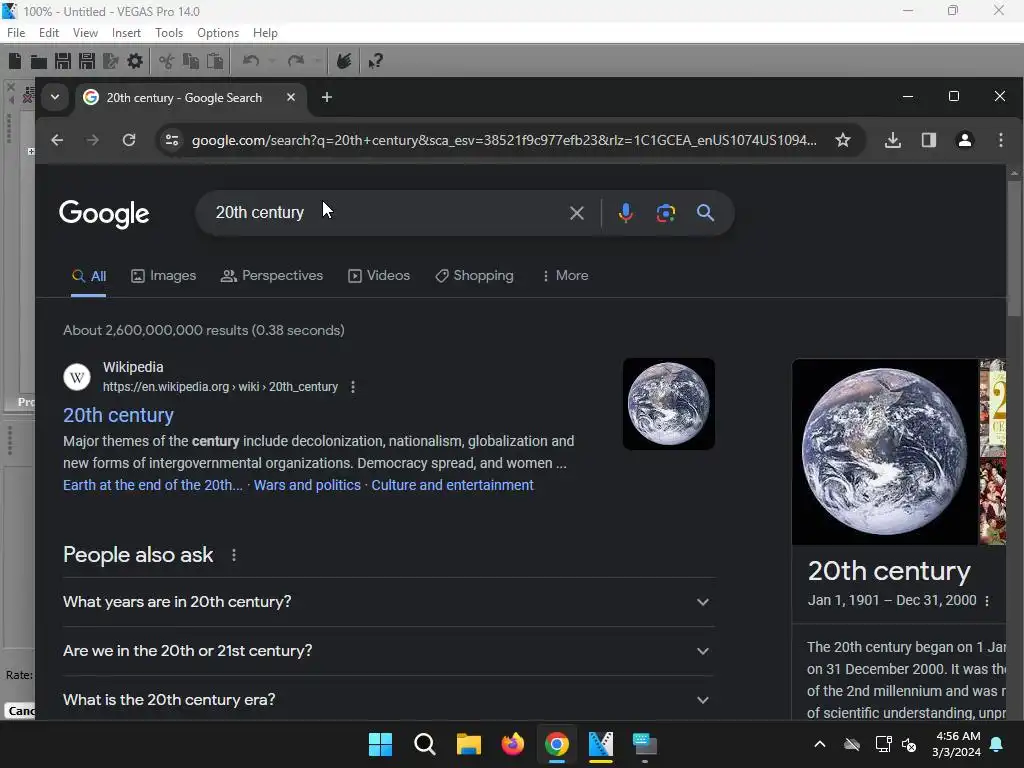This screenshot has height=768, width=1024.
Task: Toggle Chrome side panel
Action: [x=929, y=140]
